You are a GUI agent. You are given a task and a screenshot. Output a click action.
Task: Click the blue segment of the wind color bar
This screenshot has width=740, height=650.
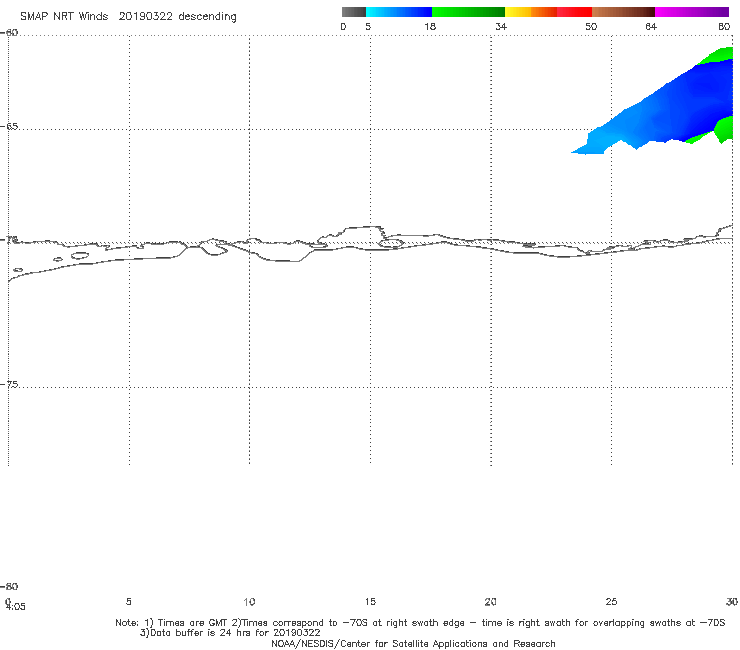(399, 12)
